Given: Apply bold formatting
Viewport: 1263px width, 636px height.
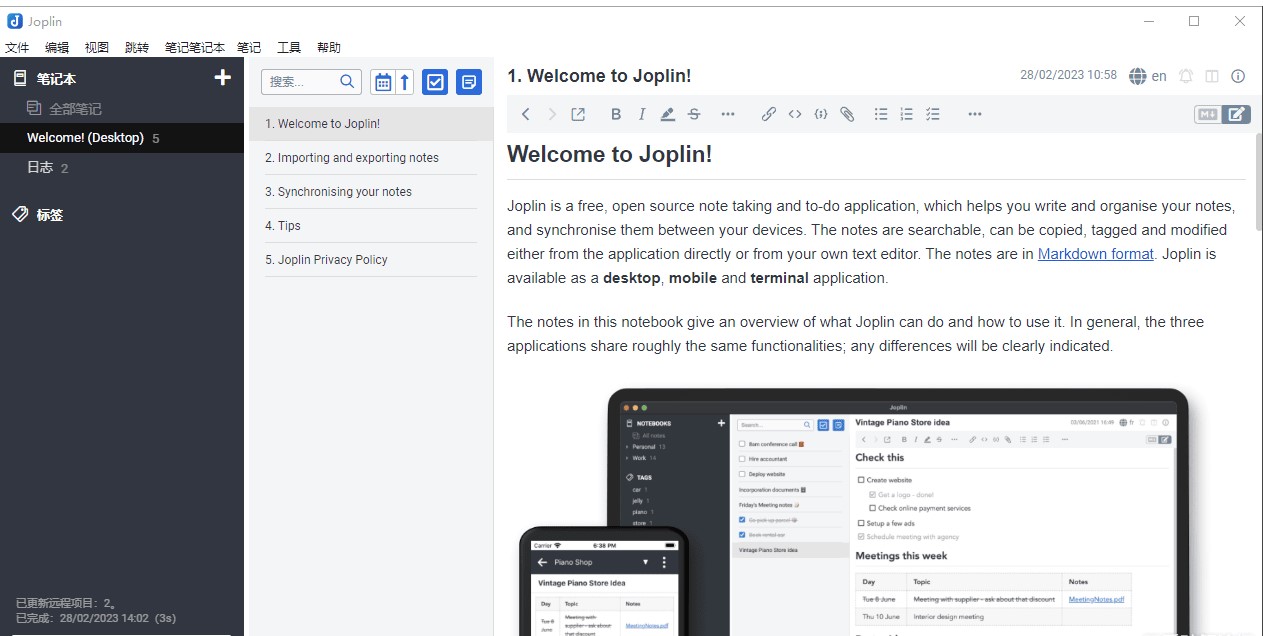Looking at the screenshot, I should pyautogui.click(x=616, y=114).
